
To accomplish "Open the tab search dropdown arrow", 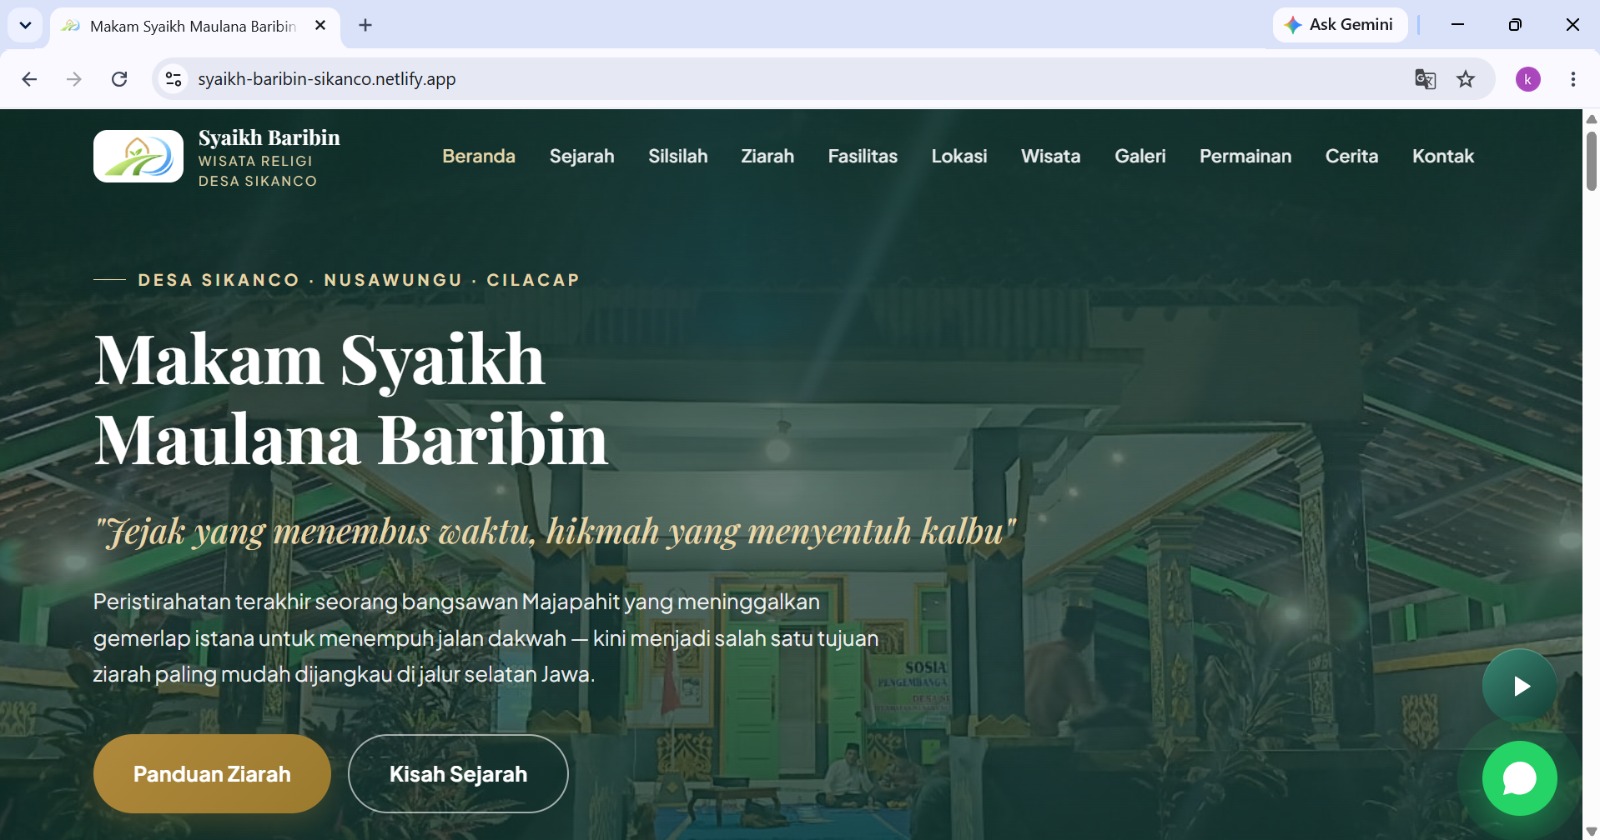I will tap(25, 25).
